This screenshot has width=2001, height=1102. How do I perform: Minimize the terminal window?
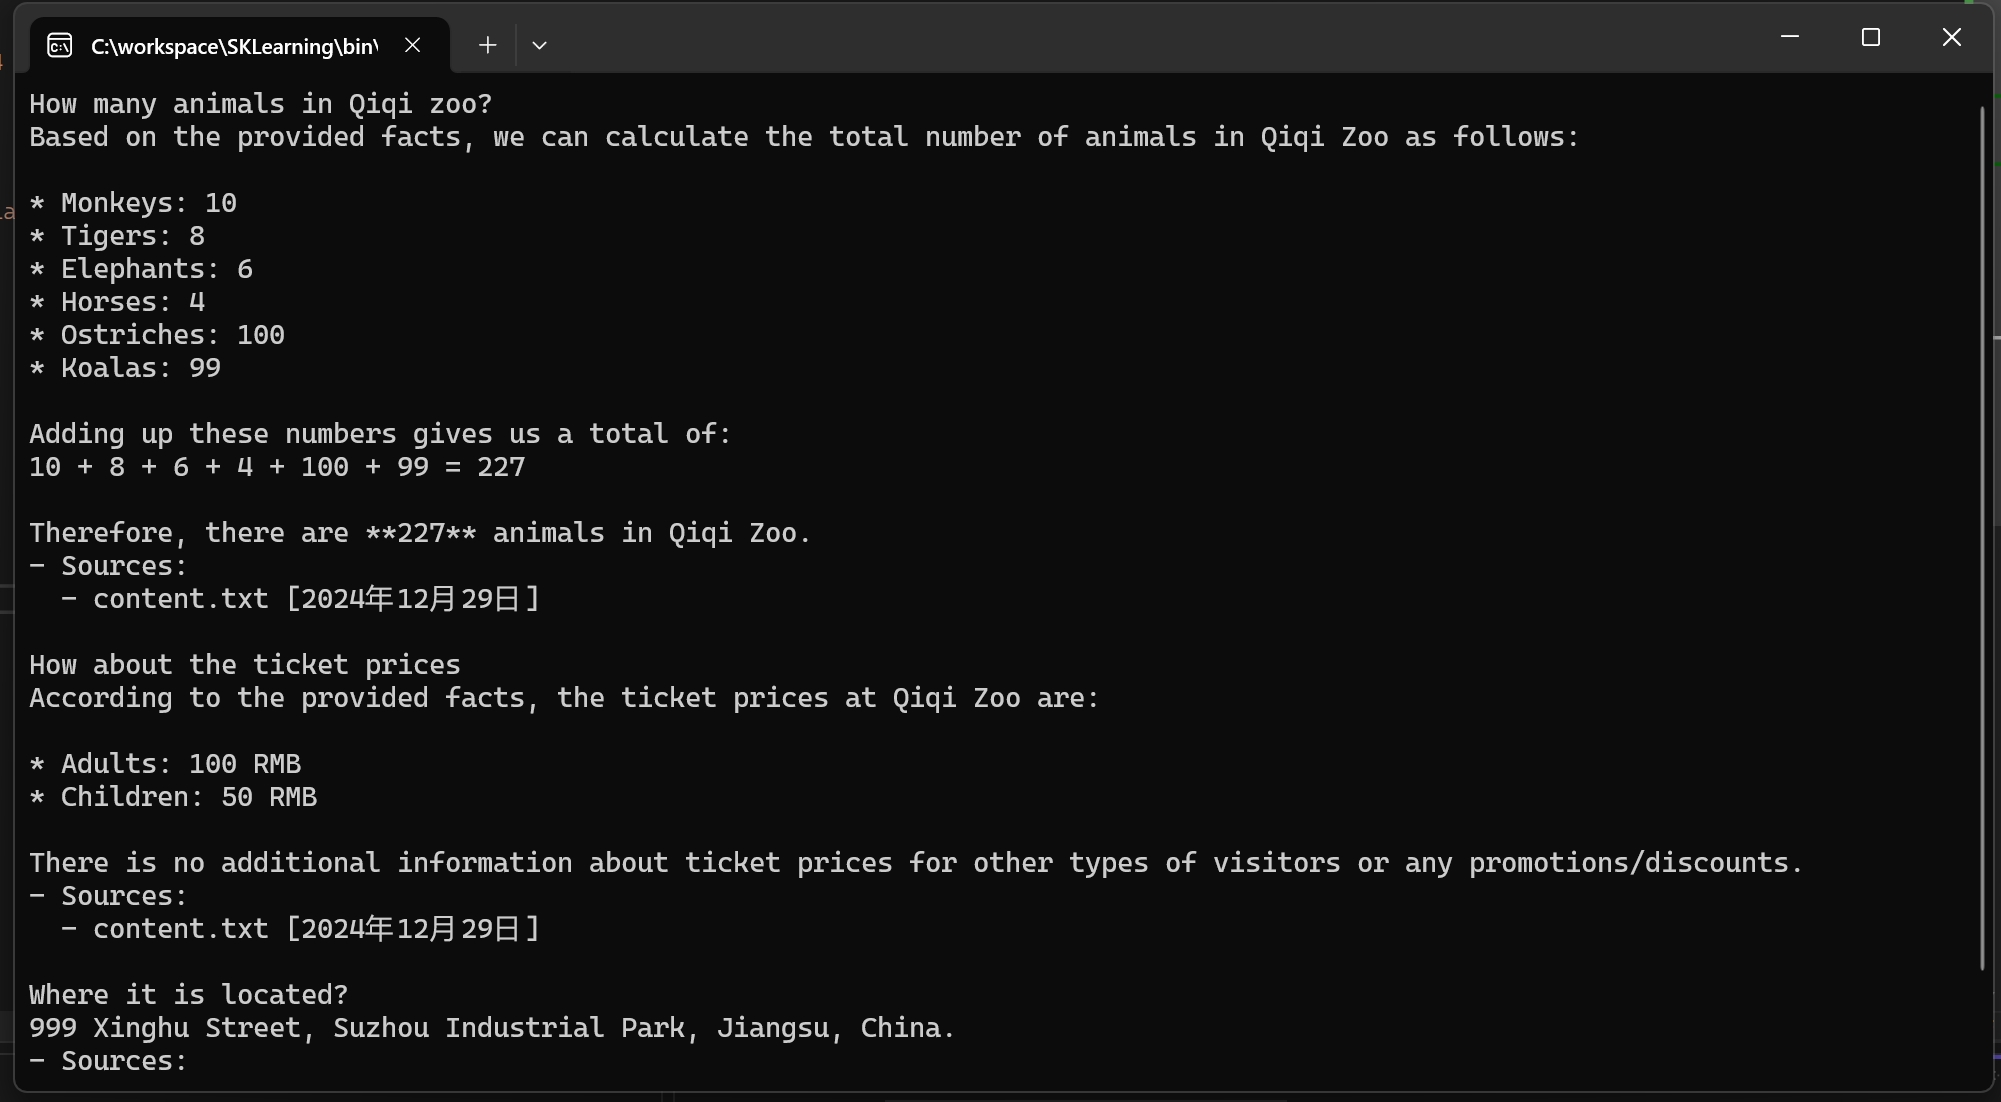1790,37
